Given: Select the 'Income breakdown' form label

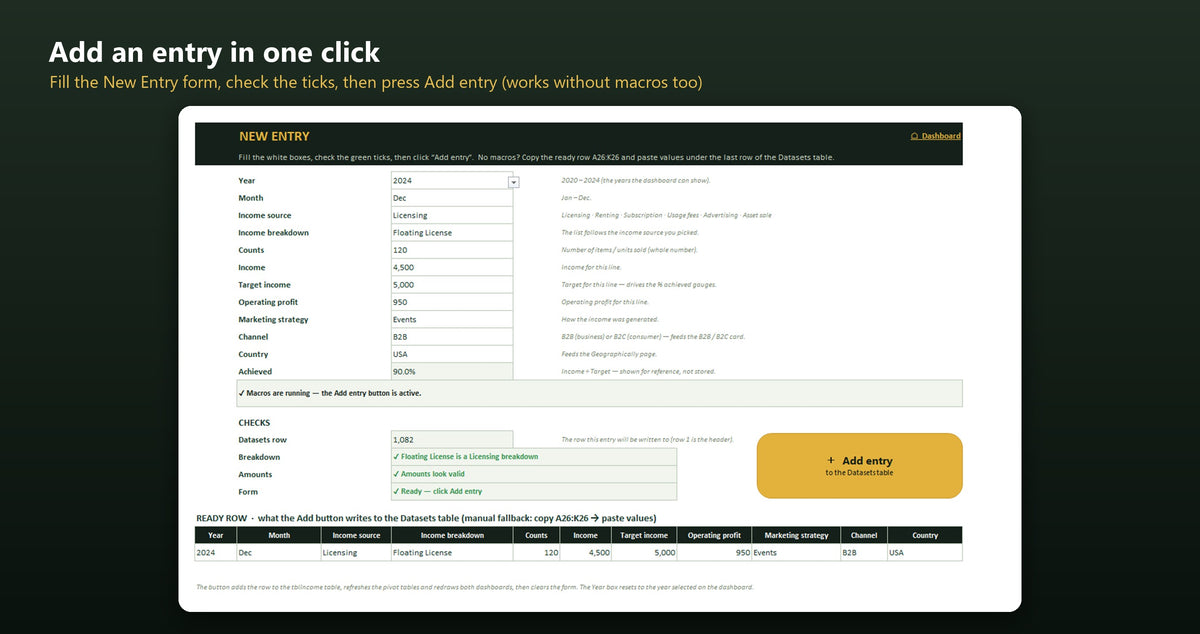Looking at the screenshot, I should (273, 233).
